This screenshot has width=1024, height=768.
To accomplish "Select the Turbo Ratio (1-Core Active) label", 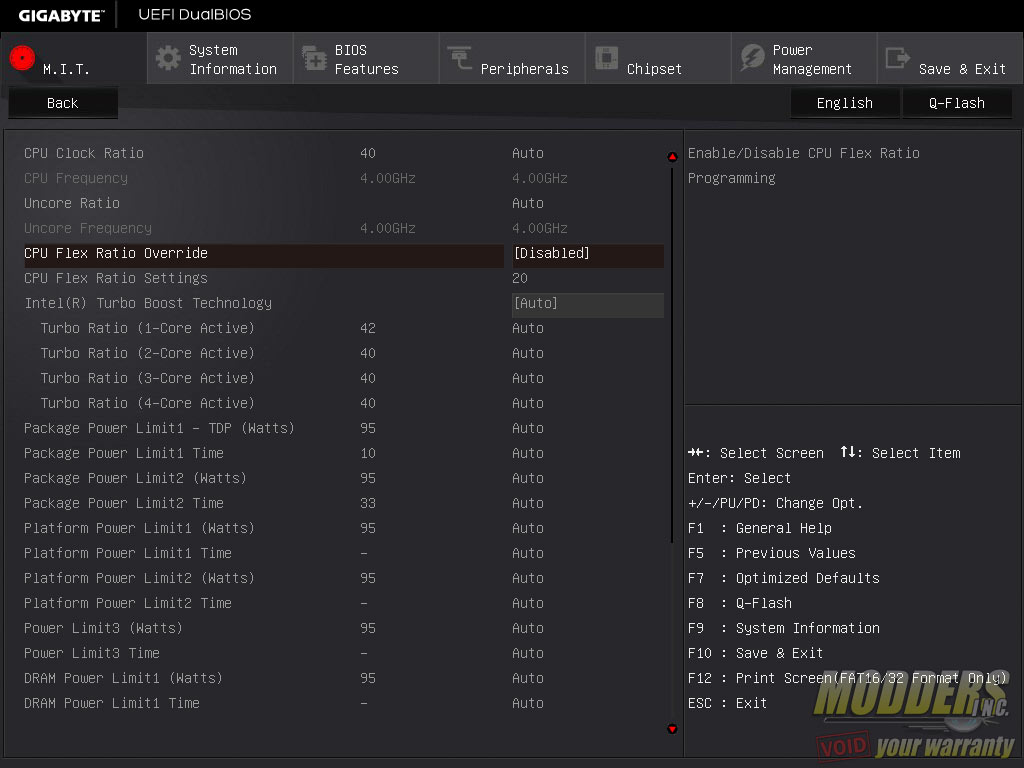I will click(148, 328).
